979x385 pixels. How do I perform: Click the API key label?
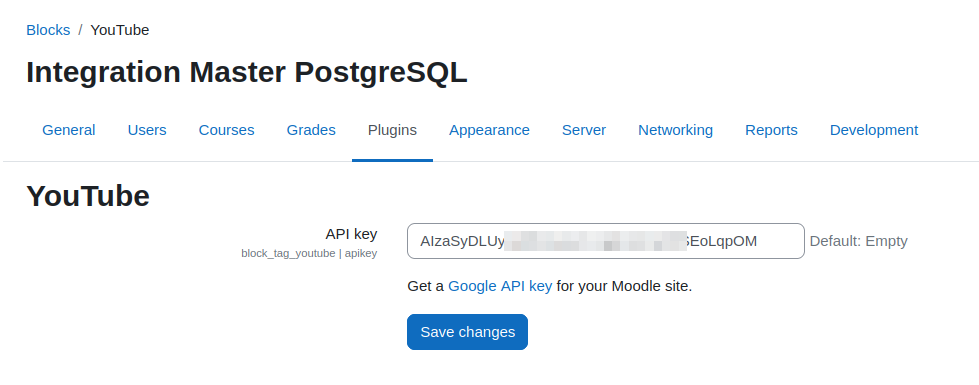click(352, 234)
